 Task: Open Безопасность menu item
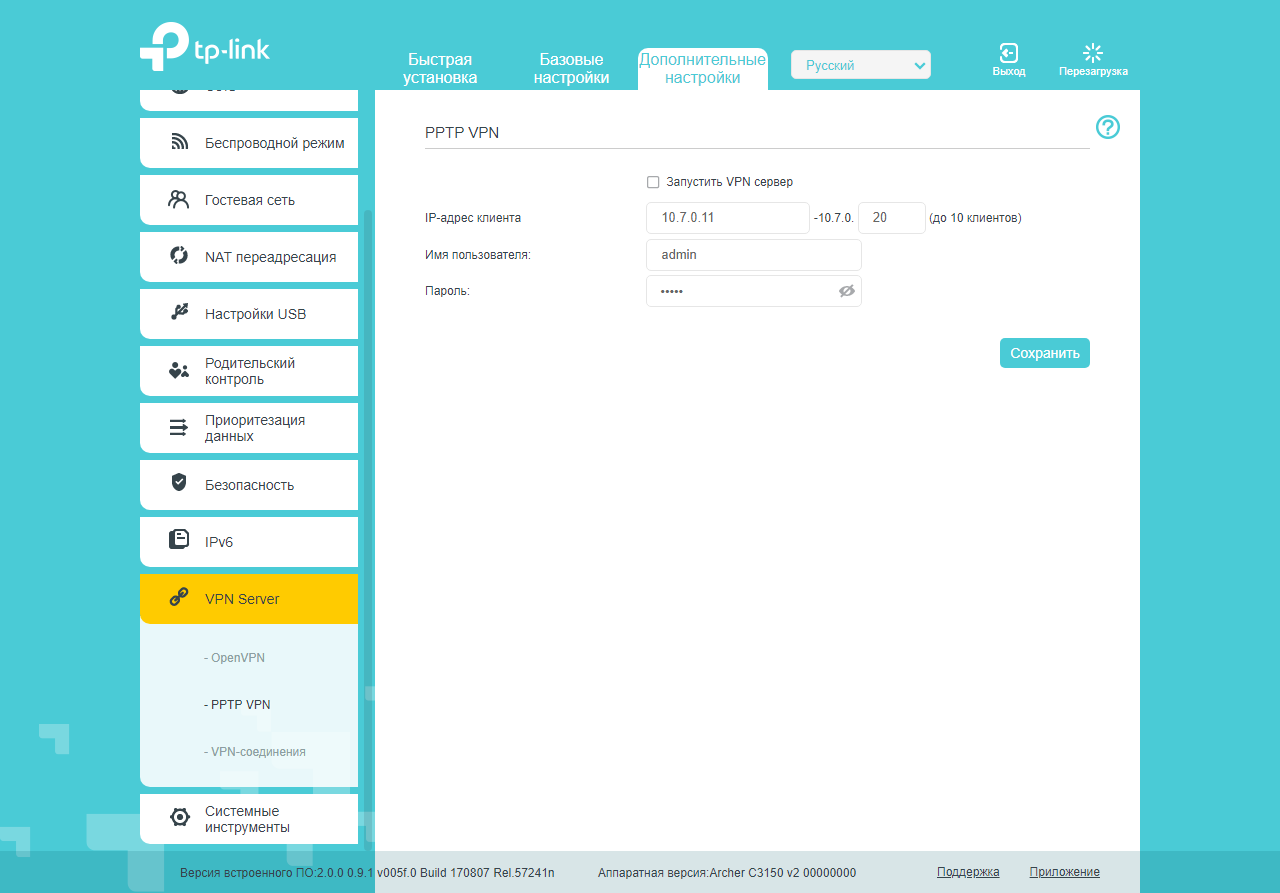(x=249, y=485)
